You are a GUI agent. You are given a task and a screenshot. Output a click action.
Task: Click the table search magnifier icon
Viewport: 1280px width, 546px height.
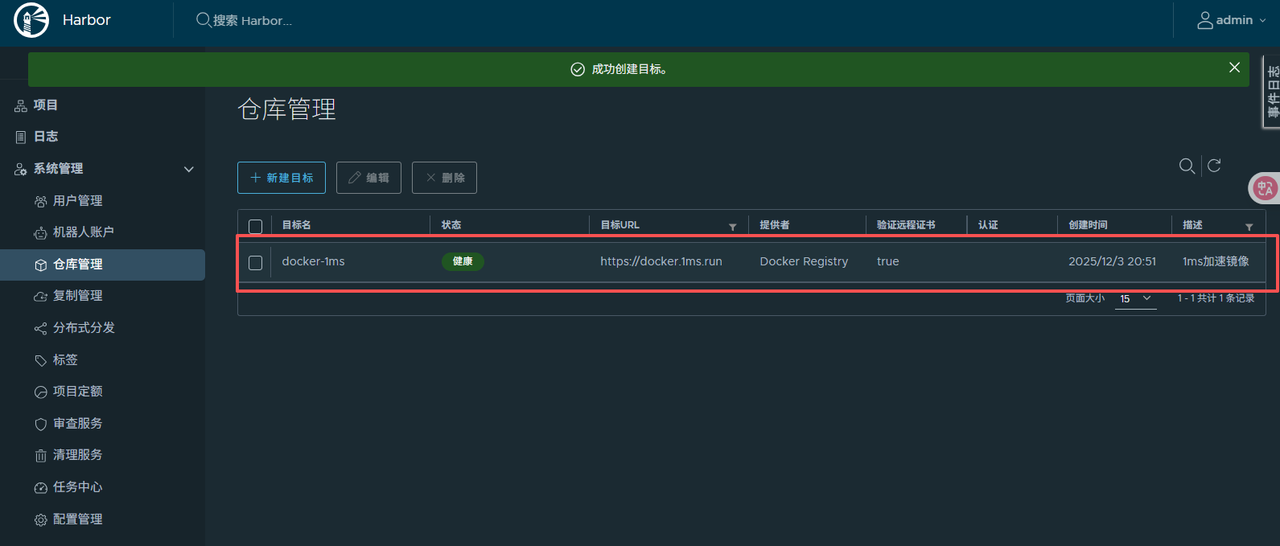click(x=1187, y=166)
